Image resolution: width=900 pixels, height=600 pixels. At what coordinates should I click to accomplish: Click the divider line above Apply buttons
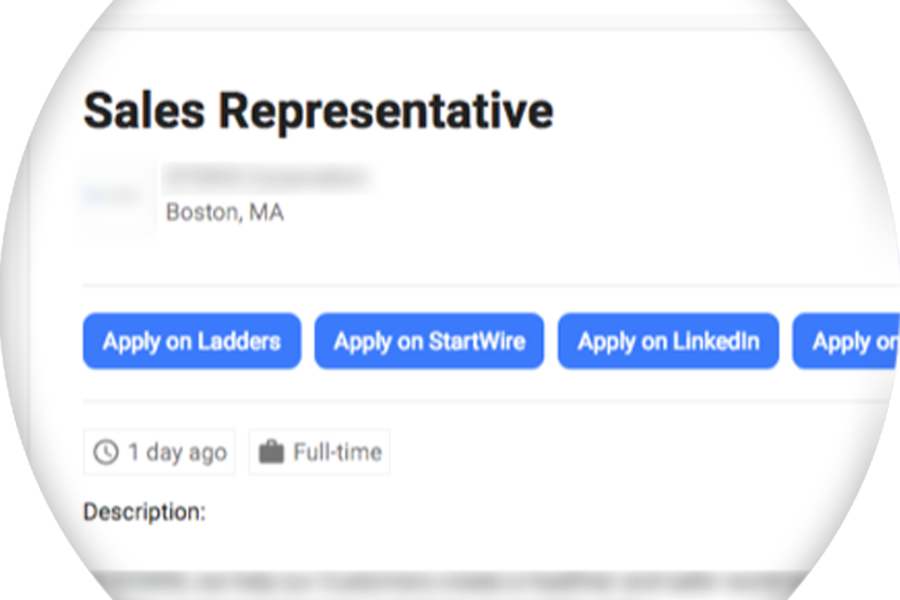[x=491, y=285]
